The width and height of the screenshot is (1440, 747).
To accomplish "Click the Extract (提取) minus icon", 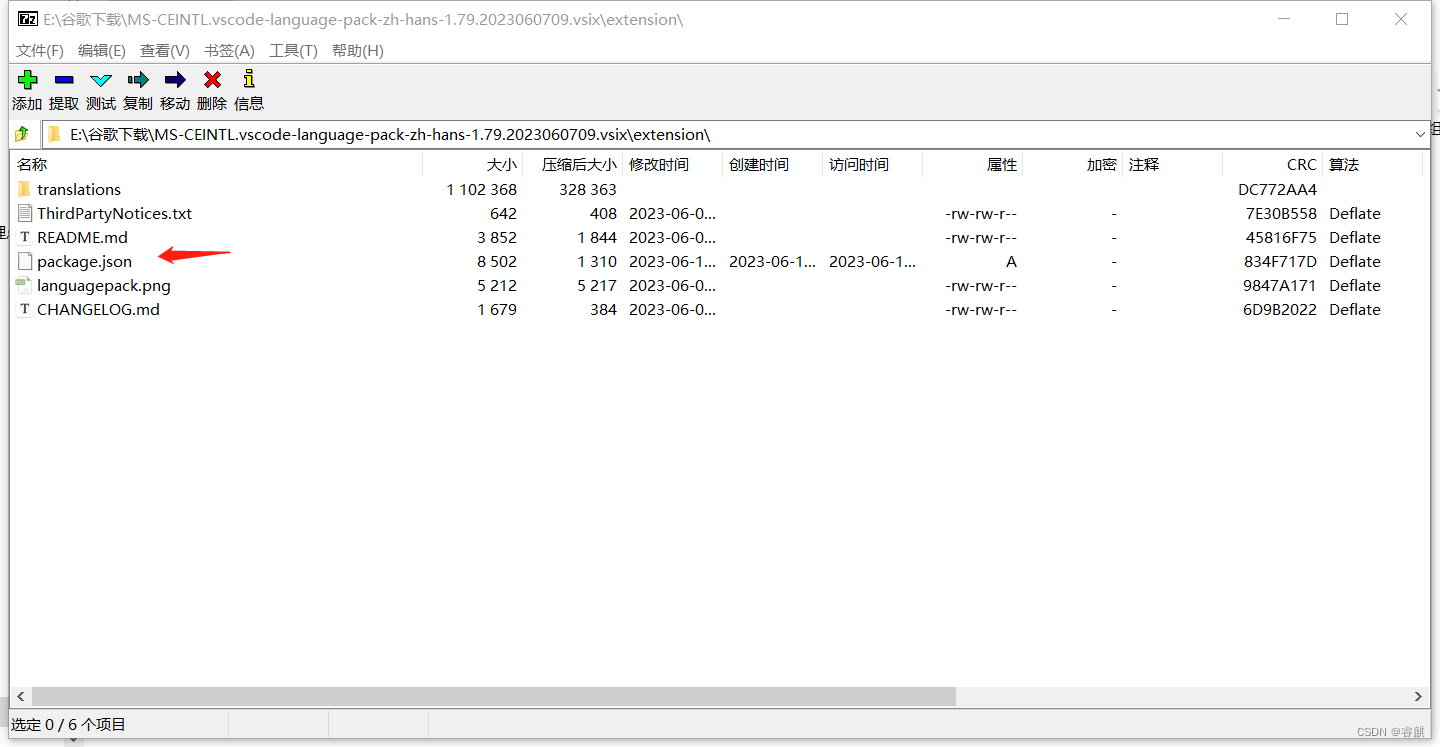I will tap(64, 80).
